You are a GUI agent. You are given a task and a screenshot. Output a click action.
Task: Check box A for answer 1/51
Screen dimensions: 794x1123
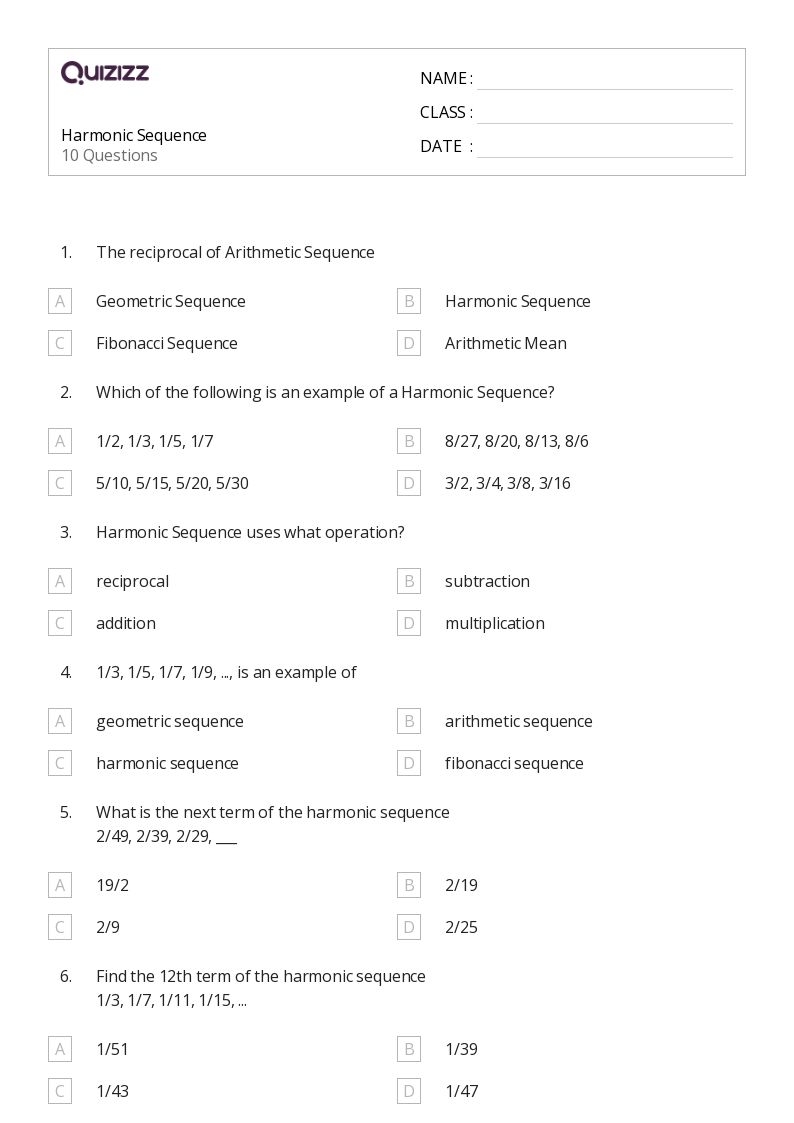[60, 1049]
